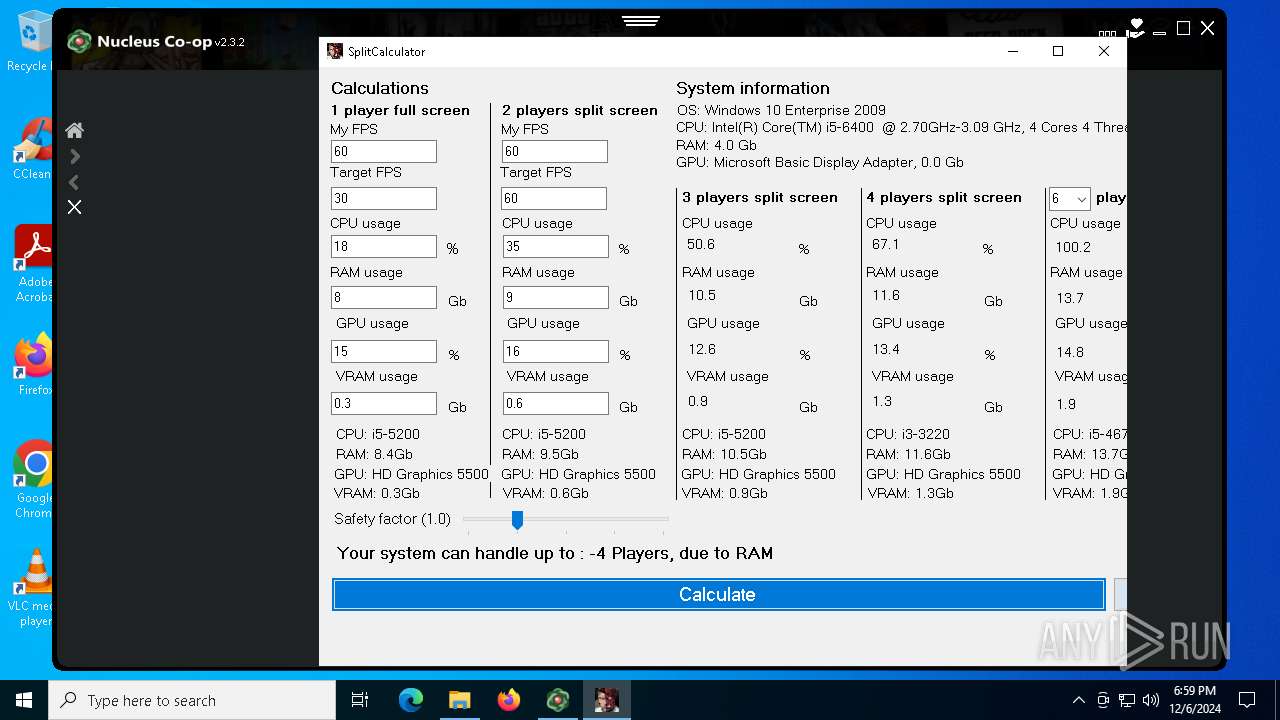Image resolution: width=1280 pixels, height=720 pixels.
Task: Launch Microsoft Edge from taskbar
Action: [x=411, y=700]
